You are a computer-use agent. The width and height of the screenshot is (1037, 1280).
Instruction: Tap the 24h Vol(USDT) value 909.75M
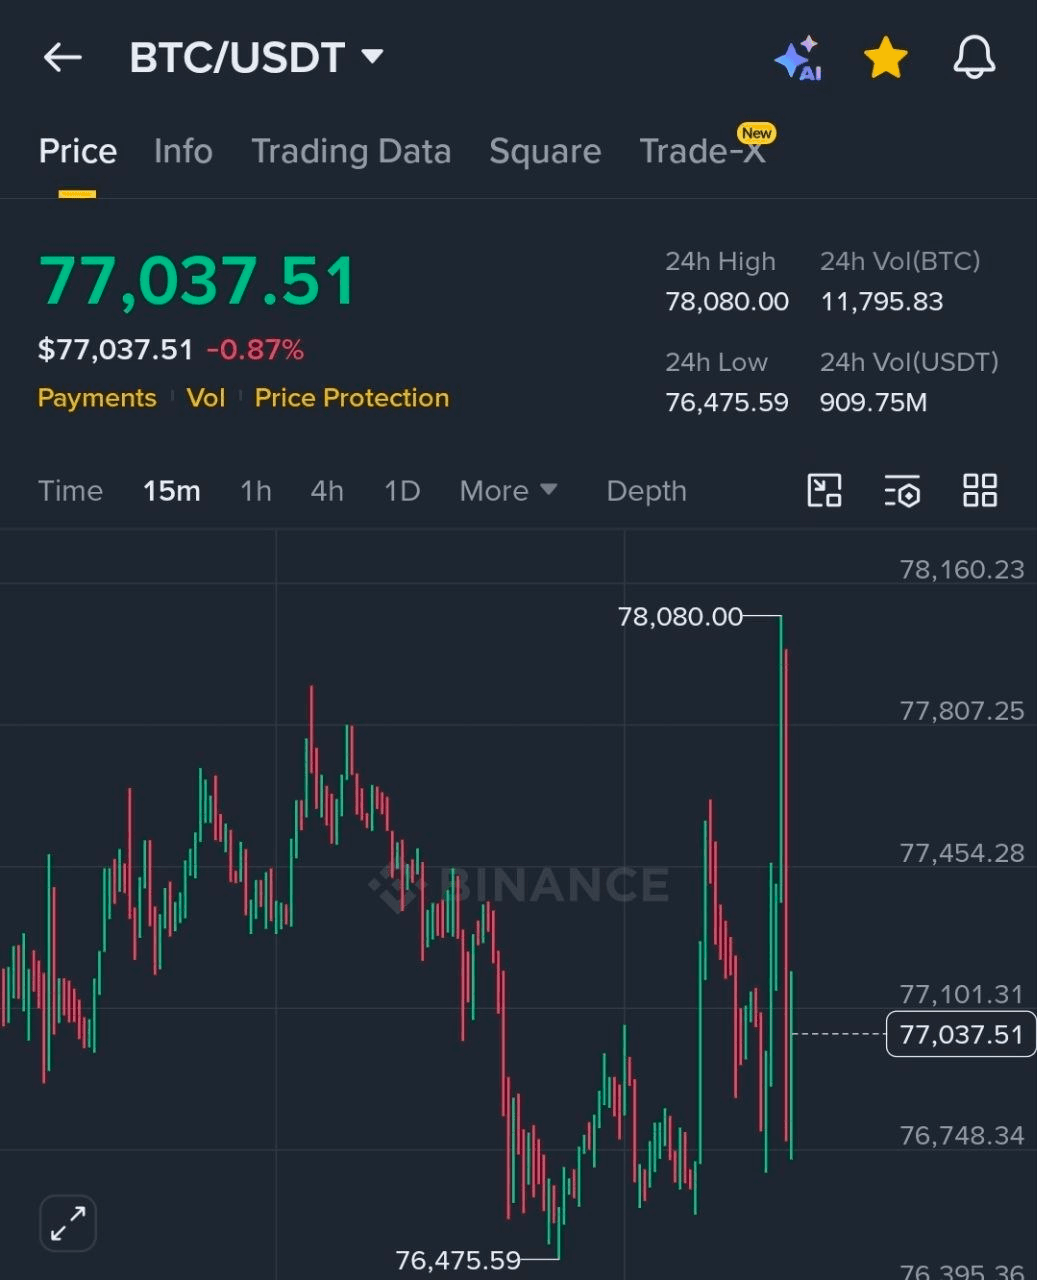[873, 403]
